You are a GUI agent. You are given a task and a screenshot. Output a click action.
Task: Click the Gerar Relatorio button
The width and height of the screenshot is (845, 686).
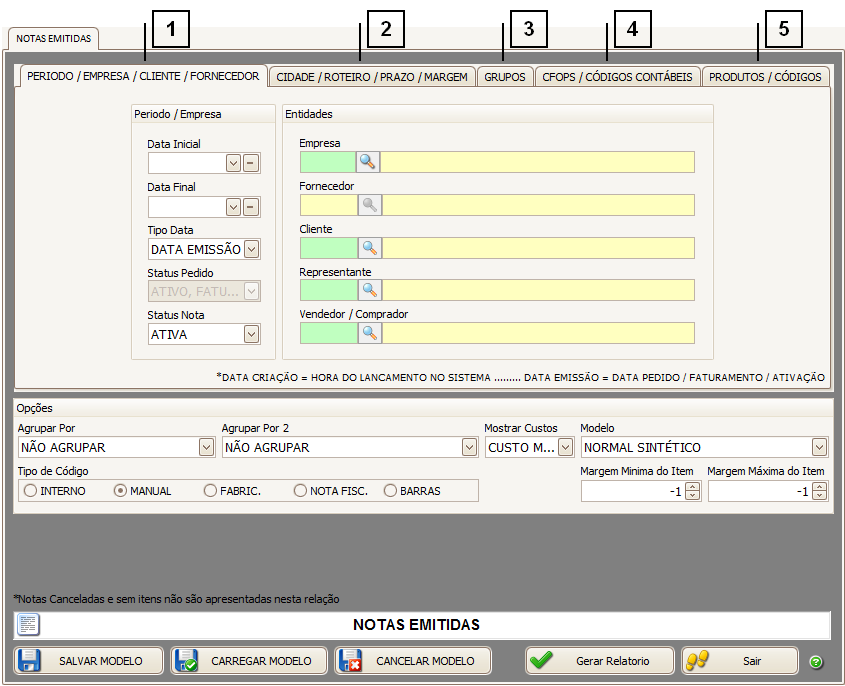(600, 661)
